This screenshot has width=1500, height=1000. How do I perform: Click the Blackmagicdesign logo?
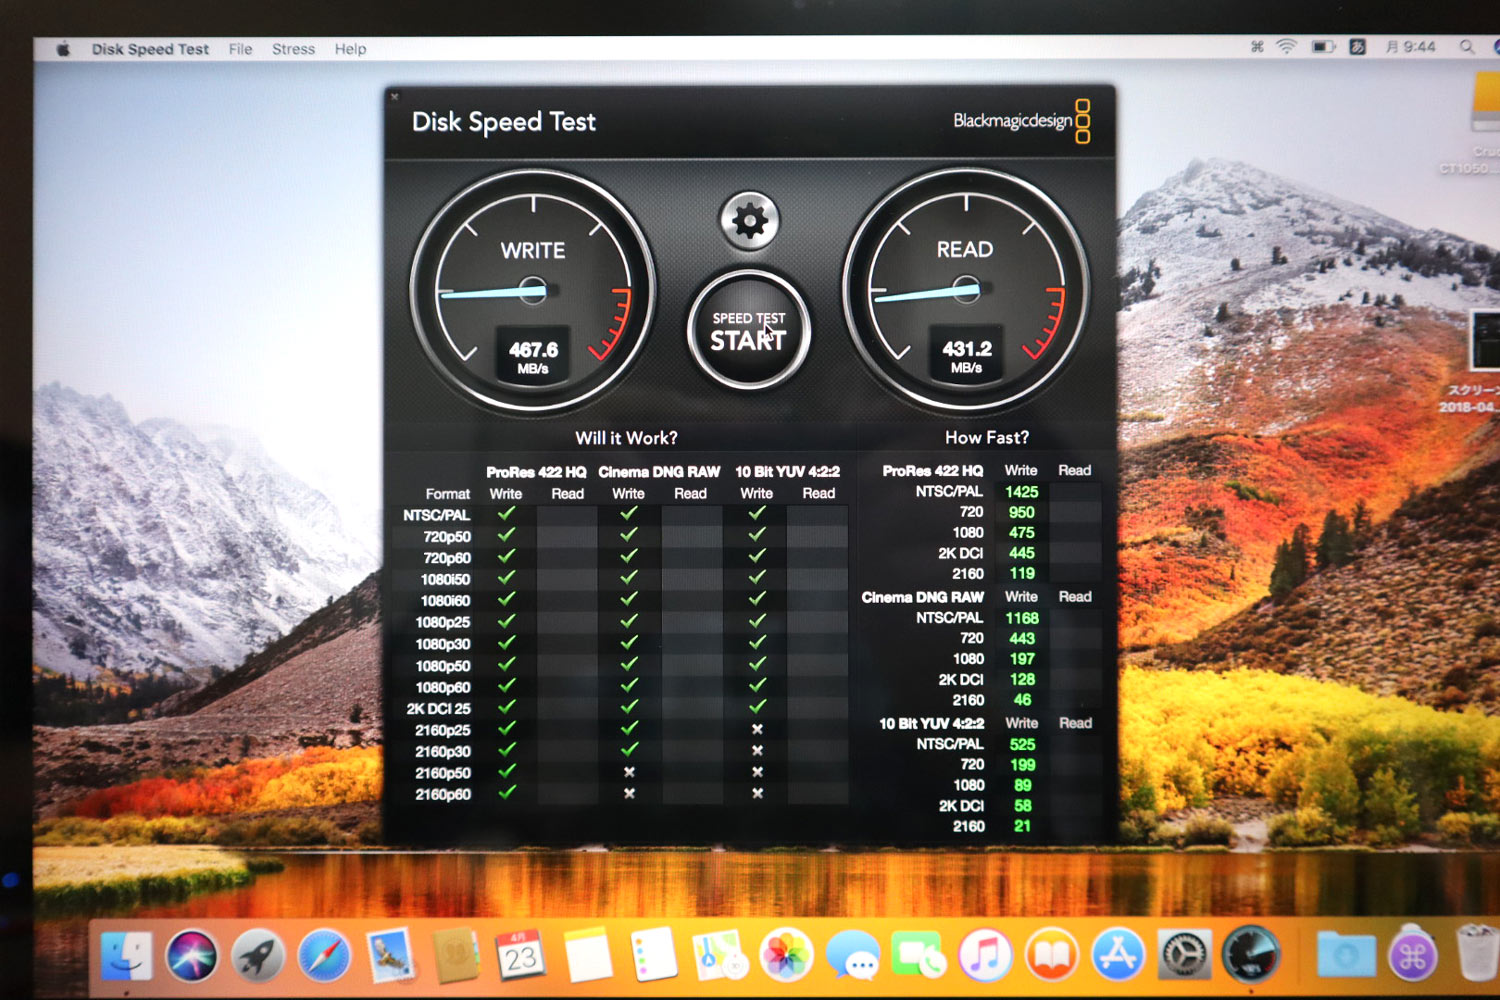(x=1021, y=121)
